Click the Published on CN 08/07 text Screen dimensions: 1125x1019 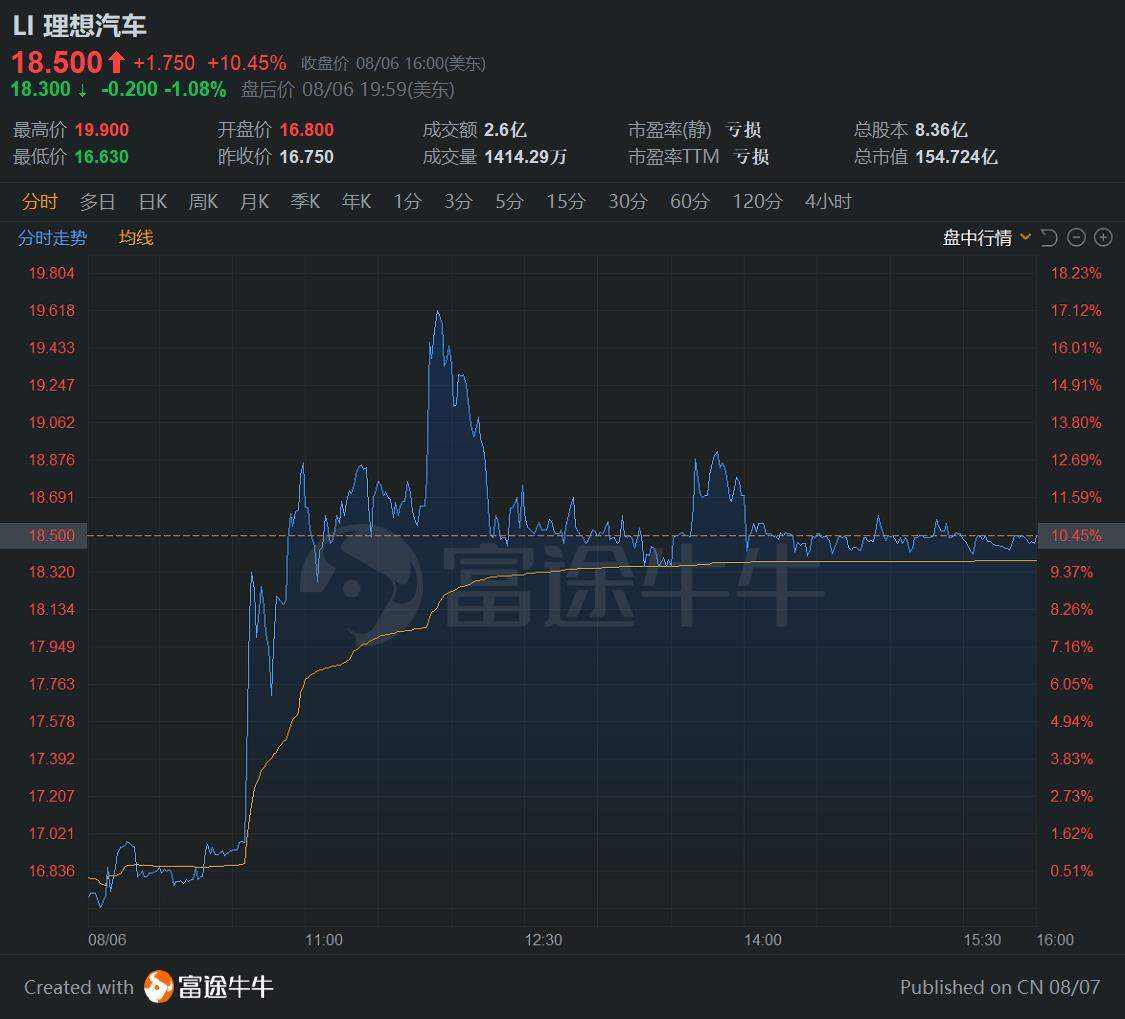tap(999, 987)
